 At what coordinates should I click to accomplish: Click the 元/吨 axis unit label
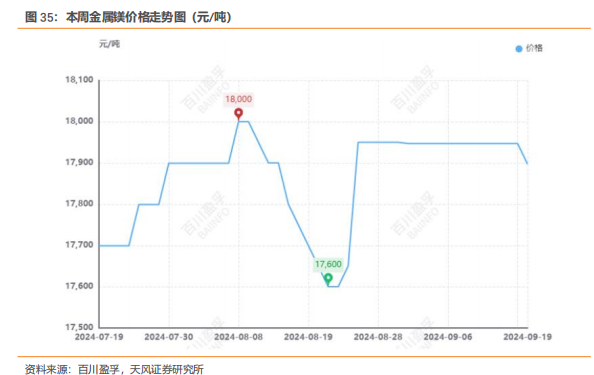click(109, 44)
